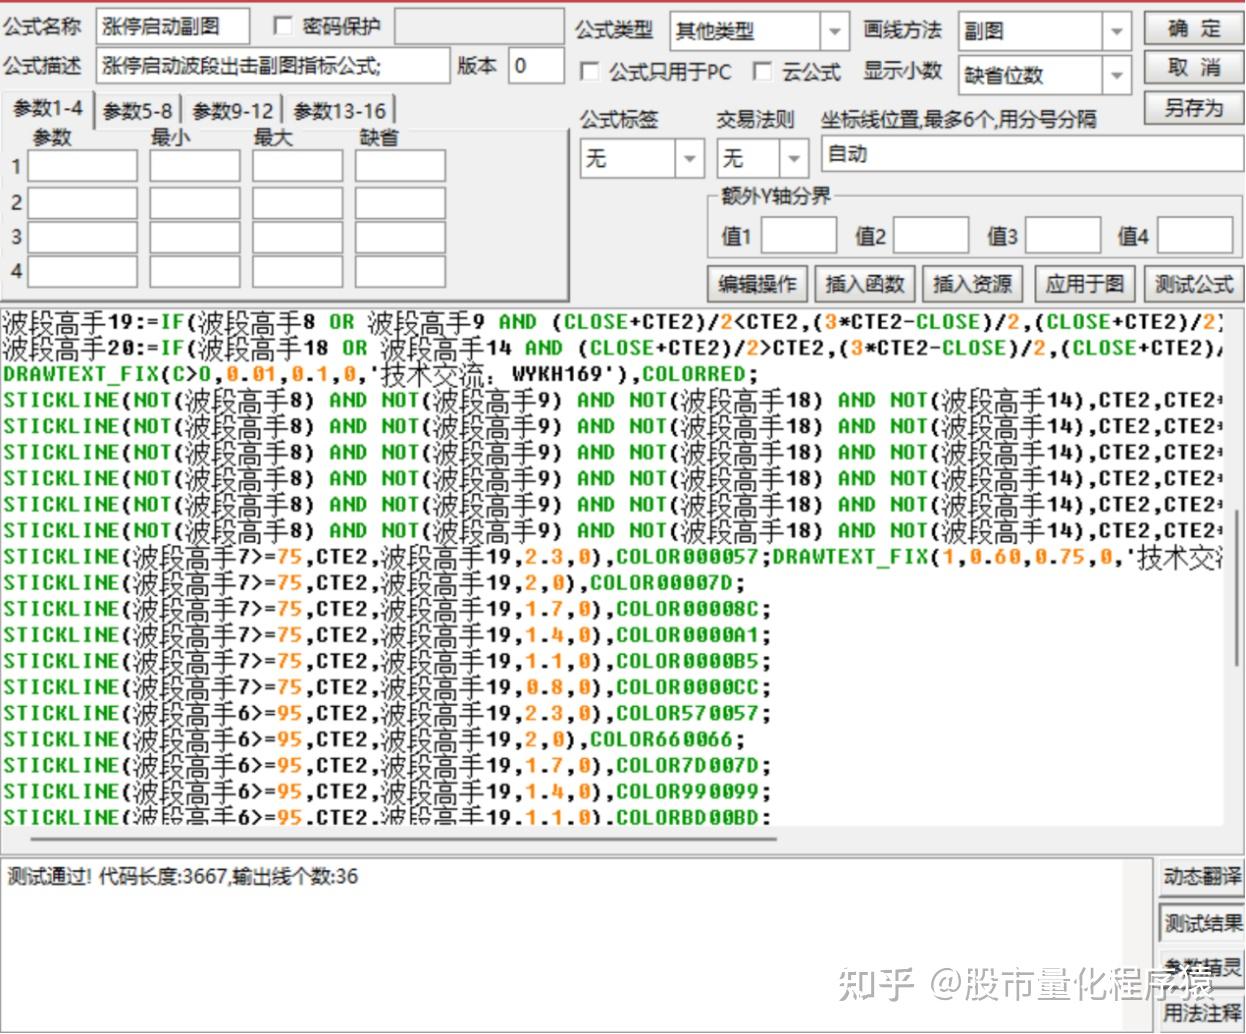The height and width of the screenshot is (1034, 1246).
Task: Click the 公式描述 input field
Action: [x=273, y=66]
